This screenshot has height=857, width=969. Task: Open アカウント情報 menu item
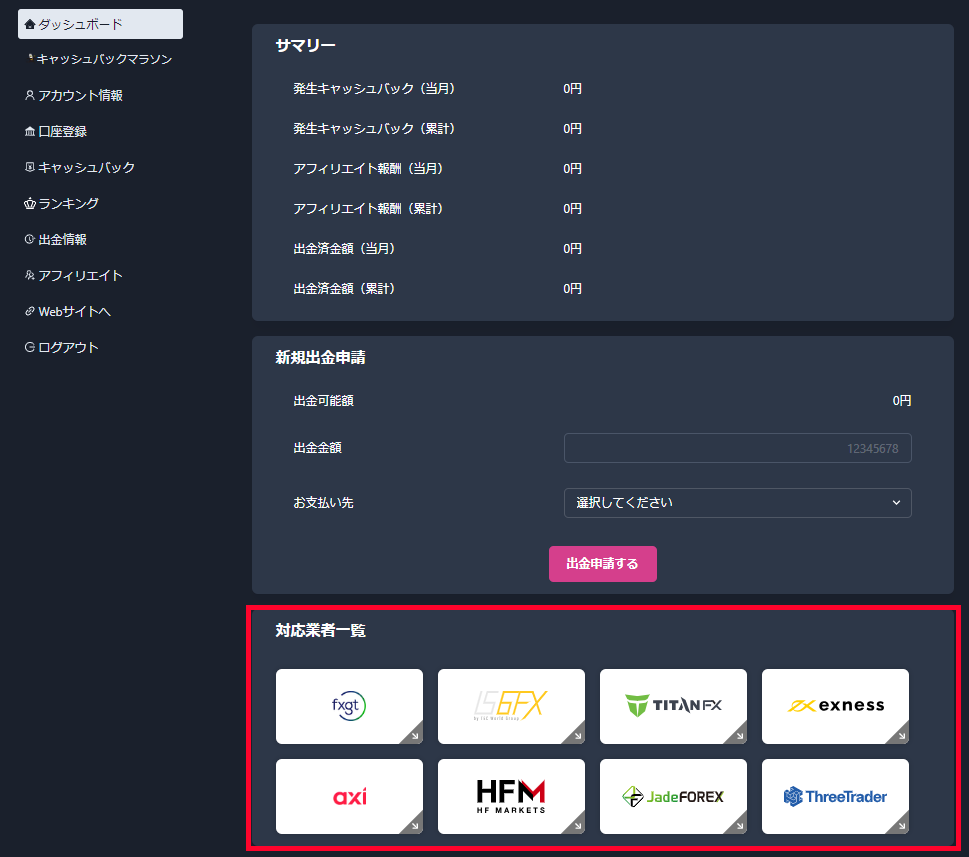coord(80,96)
